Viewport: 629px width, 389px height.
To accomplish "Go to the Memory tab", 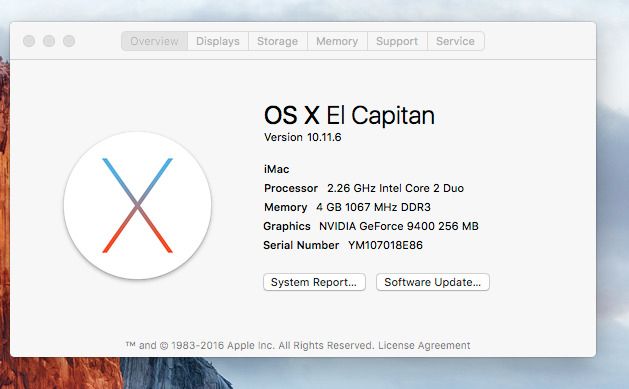I will tap(337, 41).
